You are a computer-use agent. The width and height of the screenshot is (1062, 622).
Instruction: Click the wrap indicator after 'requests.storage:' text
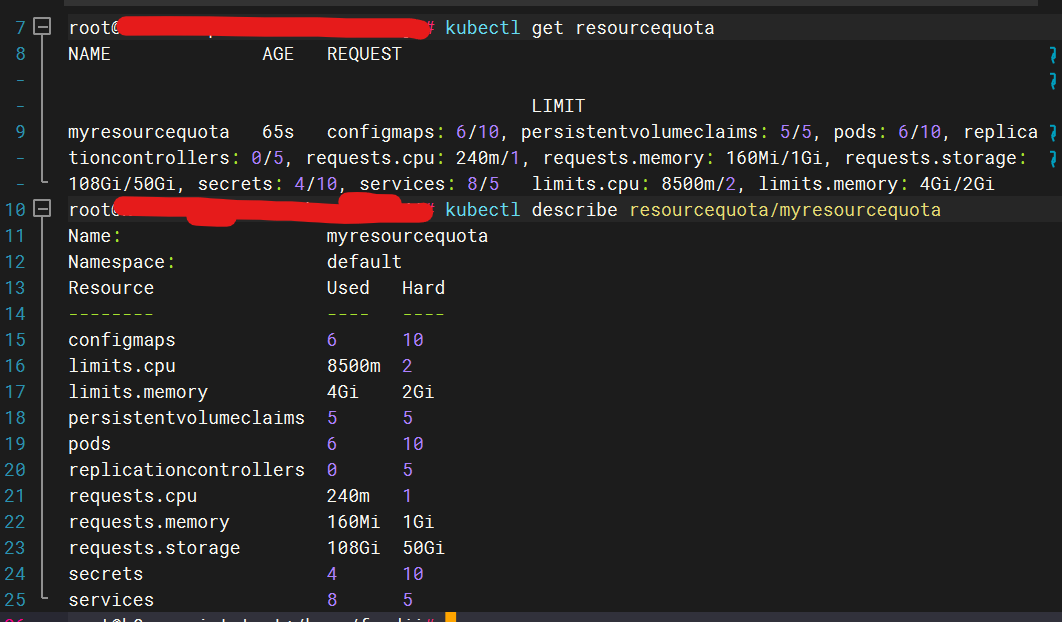click(1052, 158)
